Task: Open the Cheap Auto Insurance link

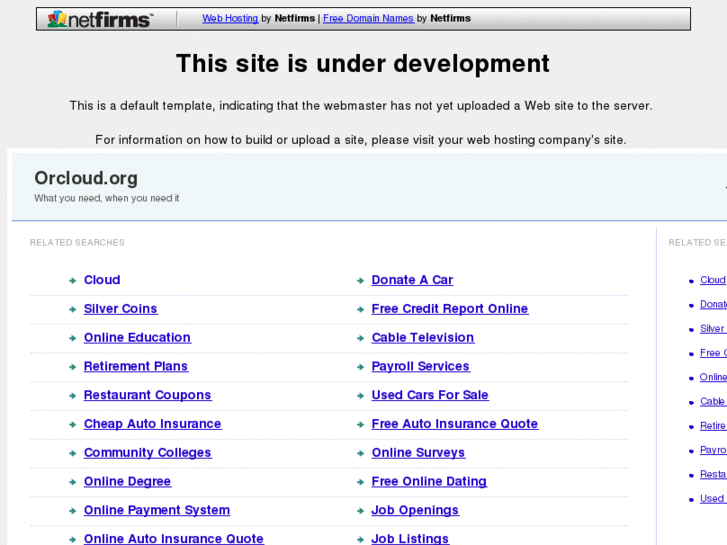Action: 153,423
